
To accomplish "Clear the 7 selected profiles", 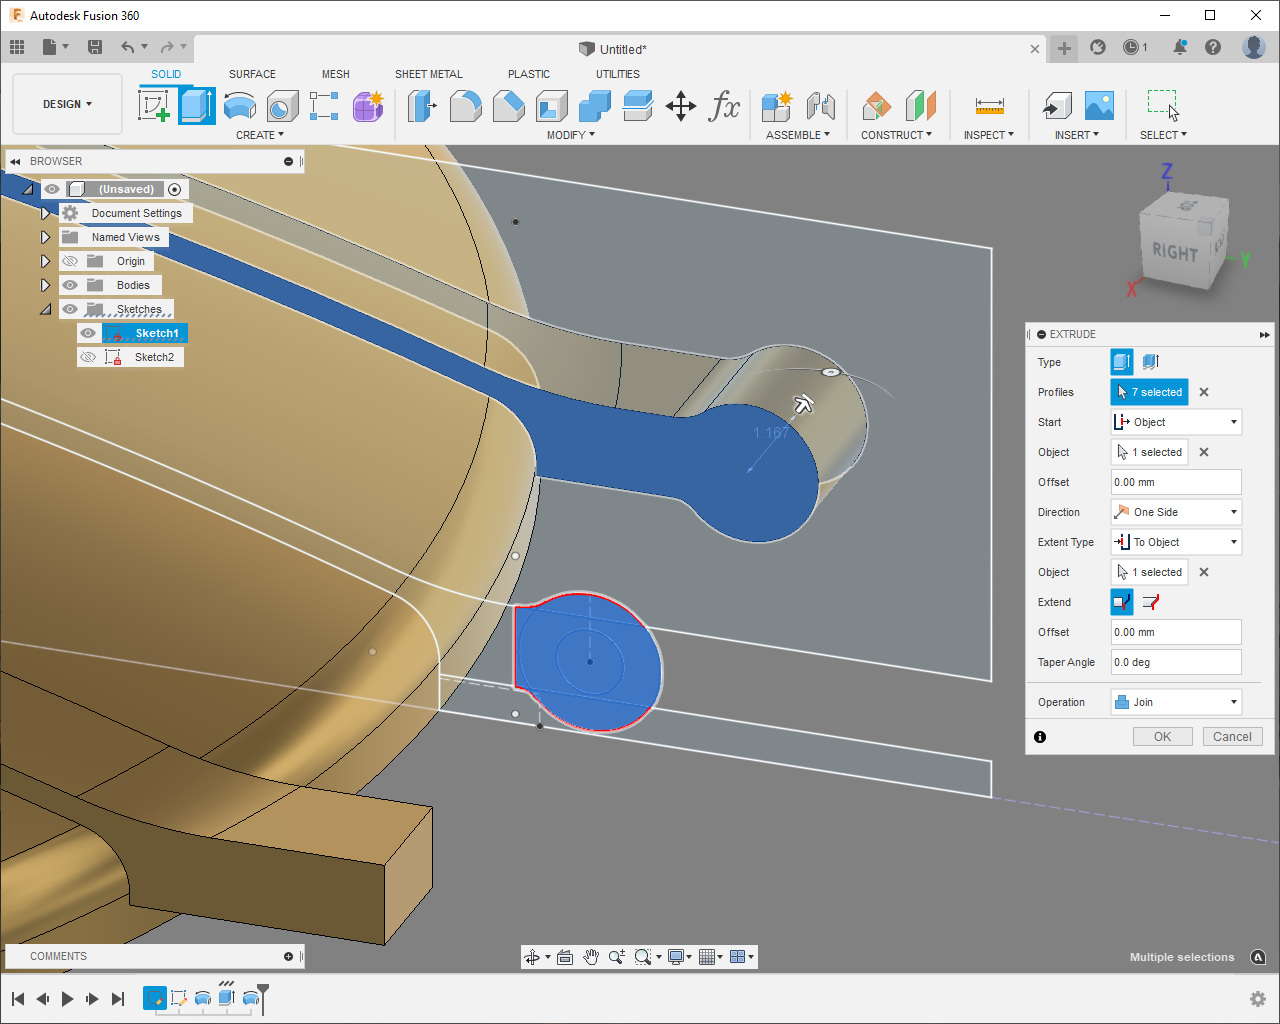I will coord(1204,392).
